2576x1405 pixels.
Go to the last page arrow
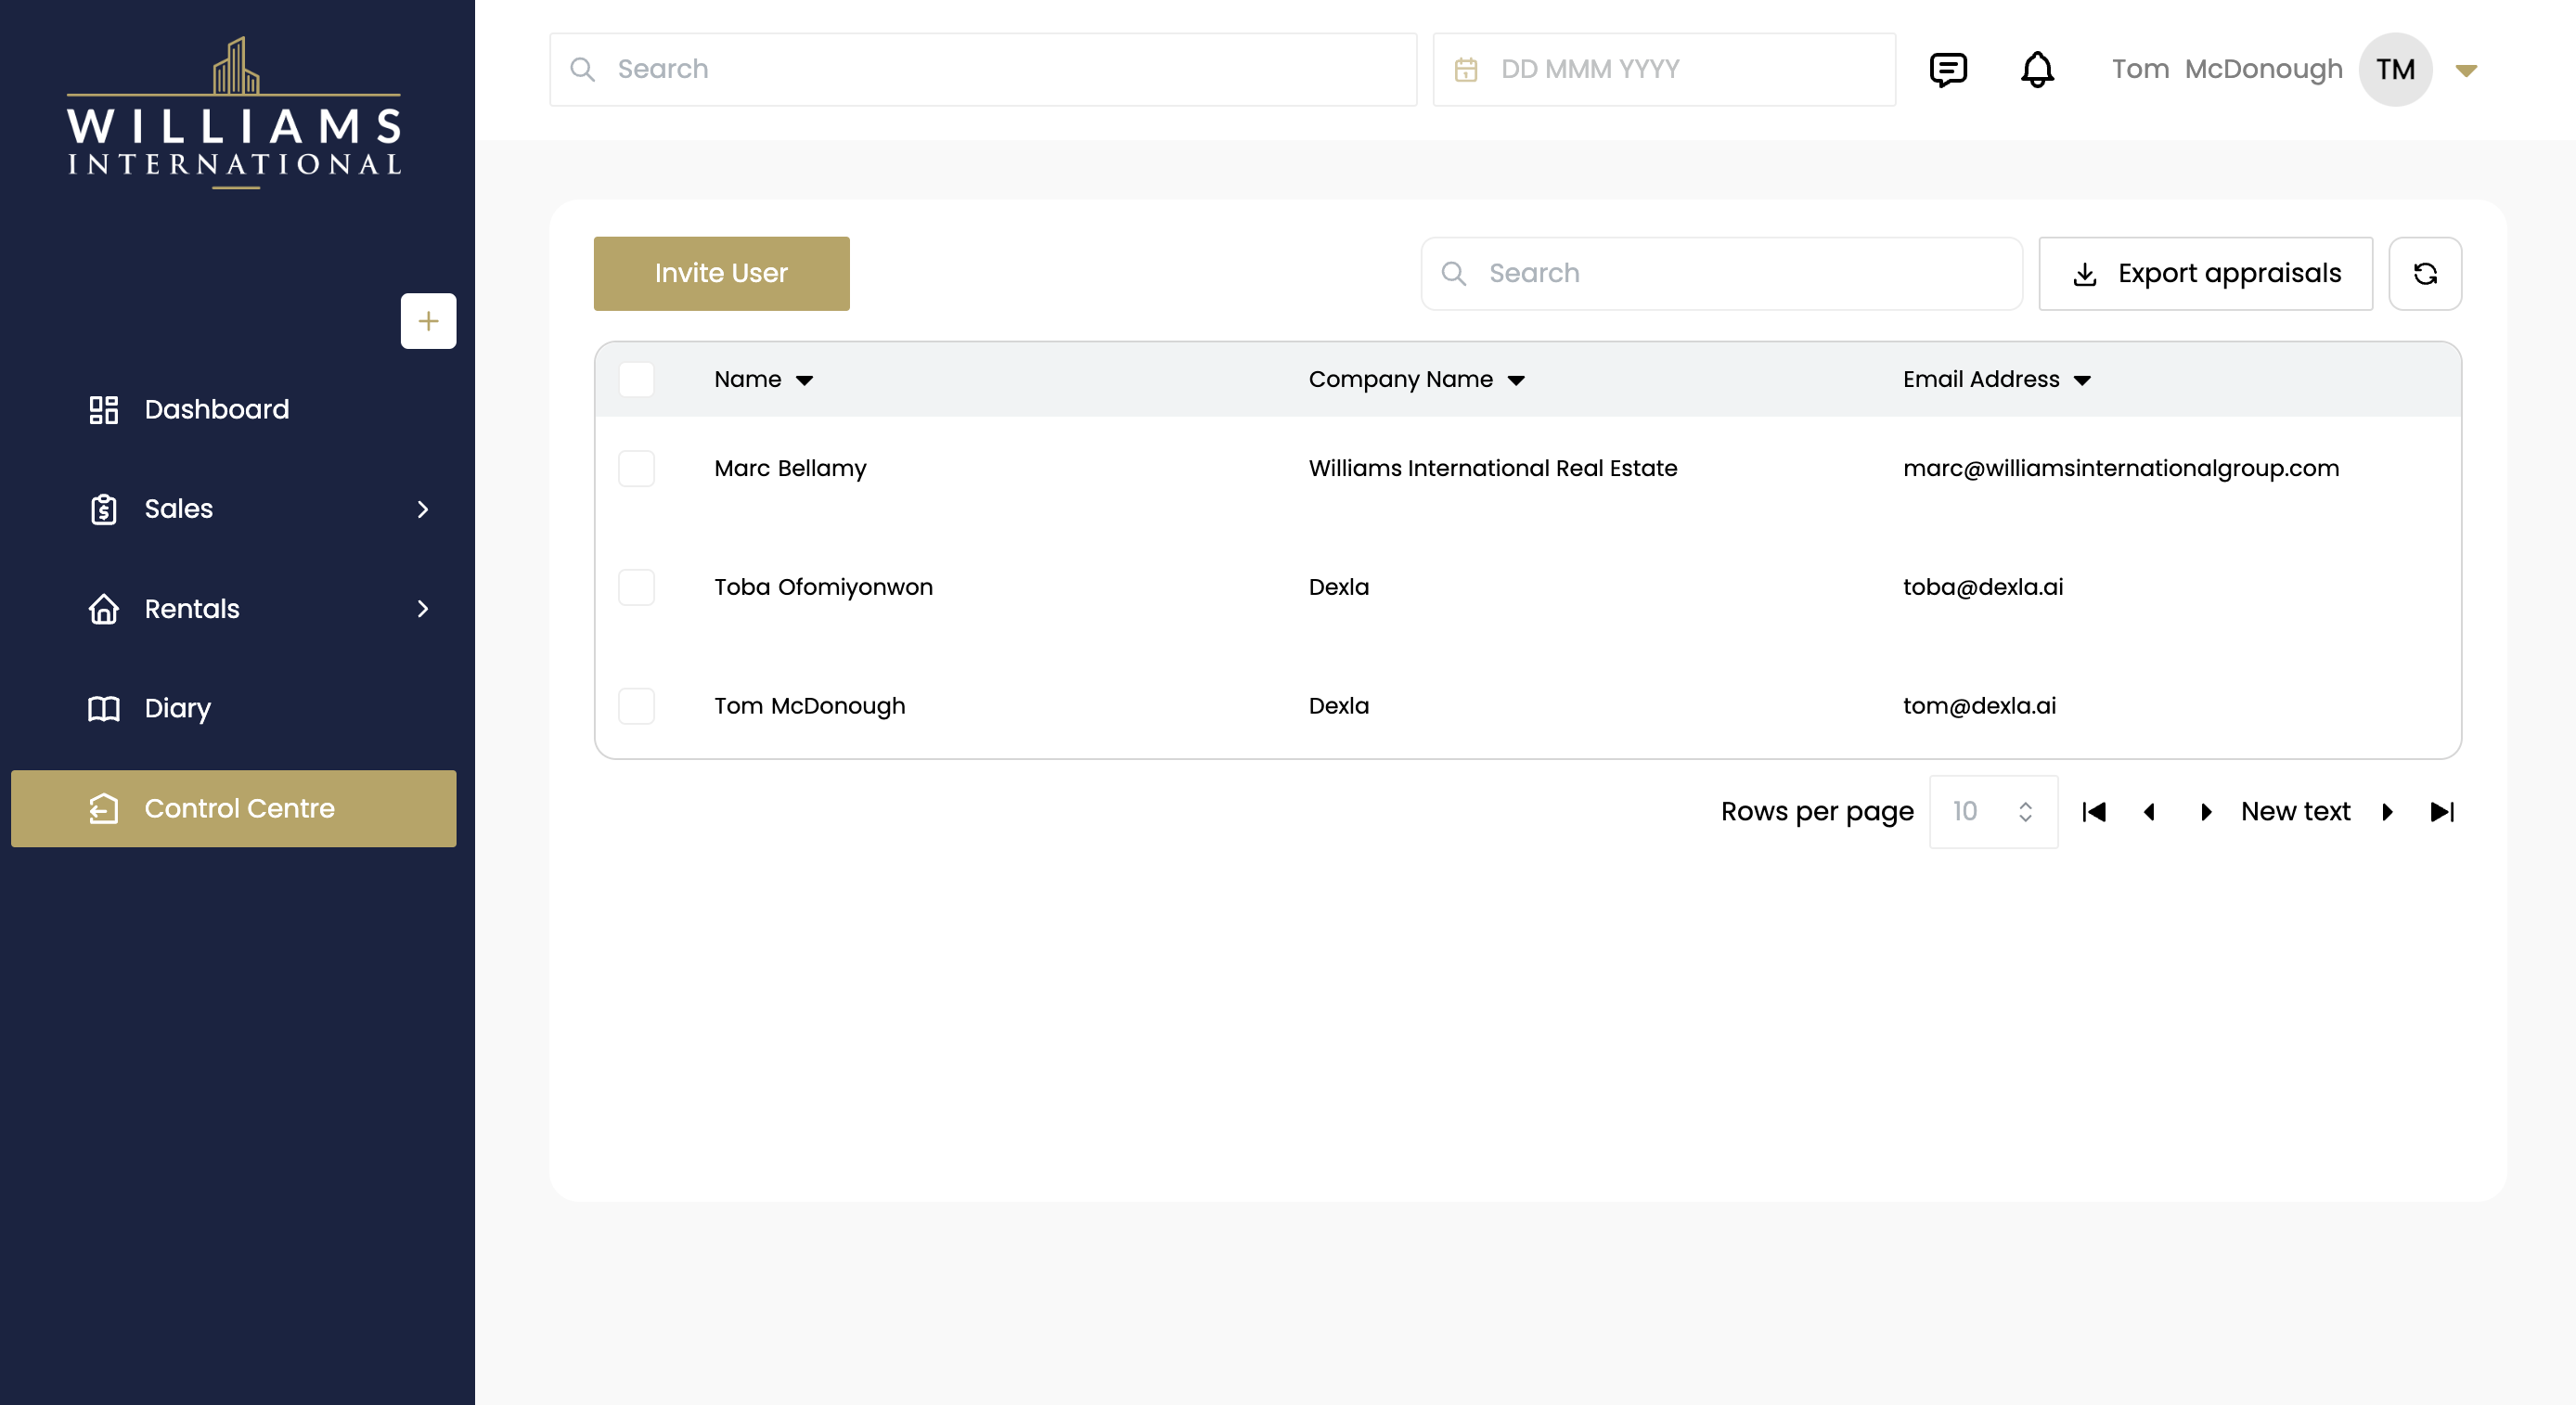pos(2442,812)
